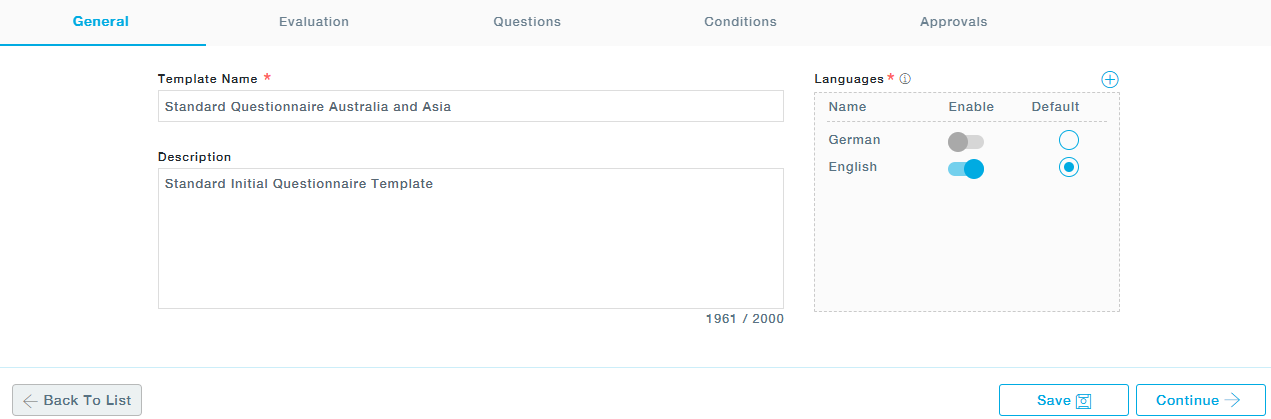Click the 1961 / 2000 character counter
1271x419 pixels.
pyautogui.click(x=744, y=319)
